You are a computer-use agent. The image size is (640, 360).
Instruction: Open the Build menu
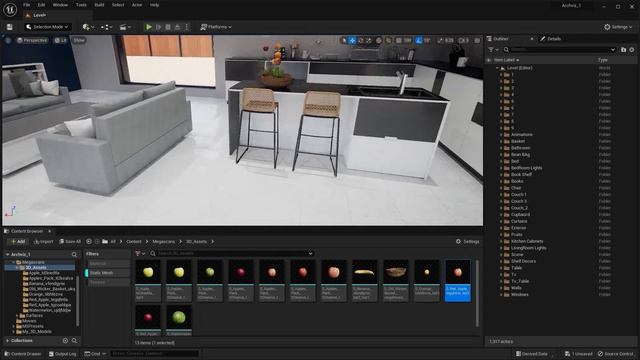tap(99, 5)
